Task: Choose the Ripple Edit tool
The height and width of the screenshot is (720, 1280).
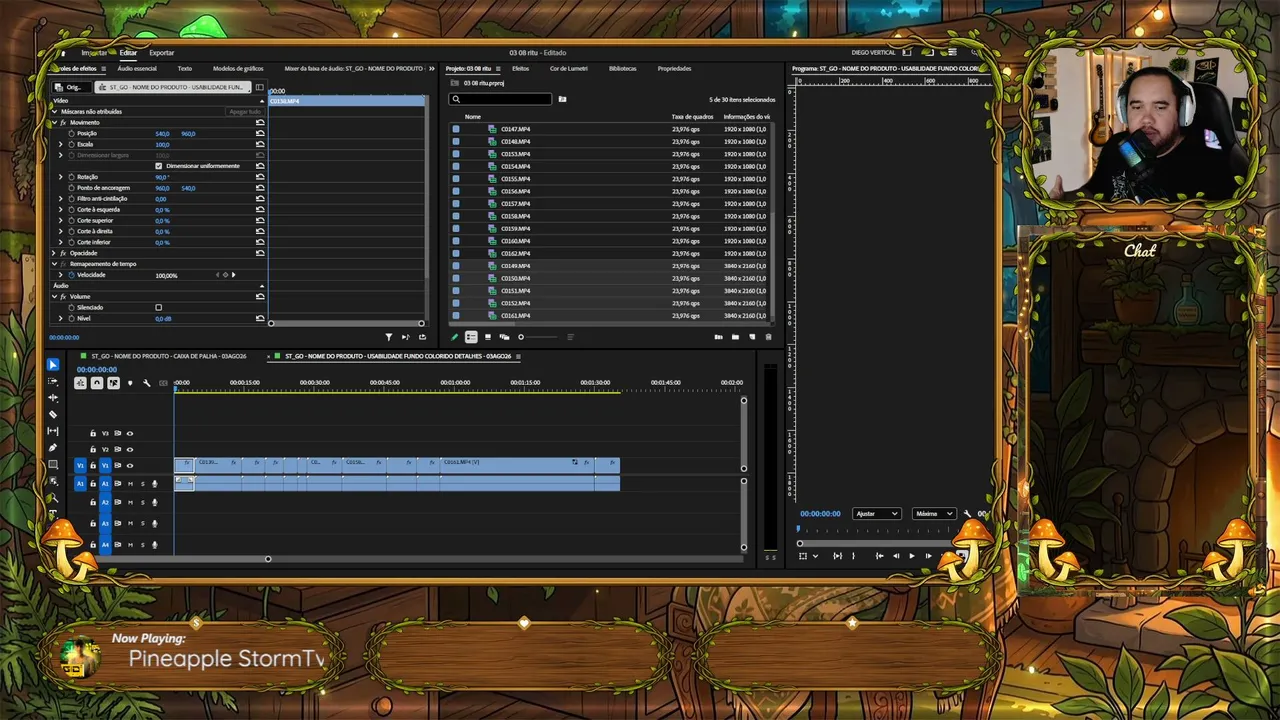Action: tap(53, 398)
